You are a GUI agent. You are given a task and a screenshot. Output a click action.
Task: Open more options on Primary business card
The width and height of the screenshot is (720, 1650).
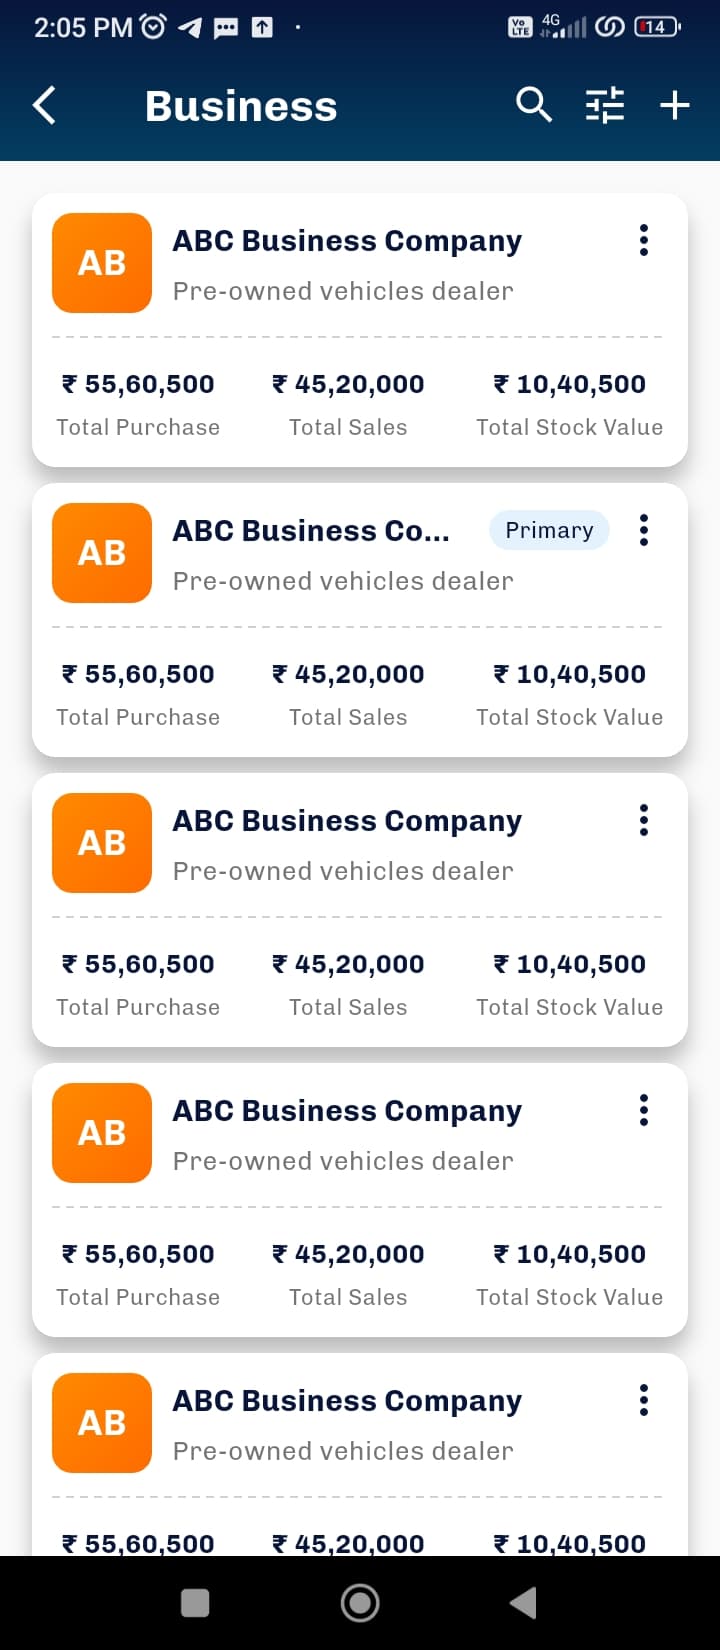pyautogui.click(x=644, y=530)
